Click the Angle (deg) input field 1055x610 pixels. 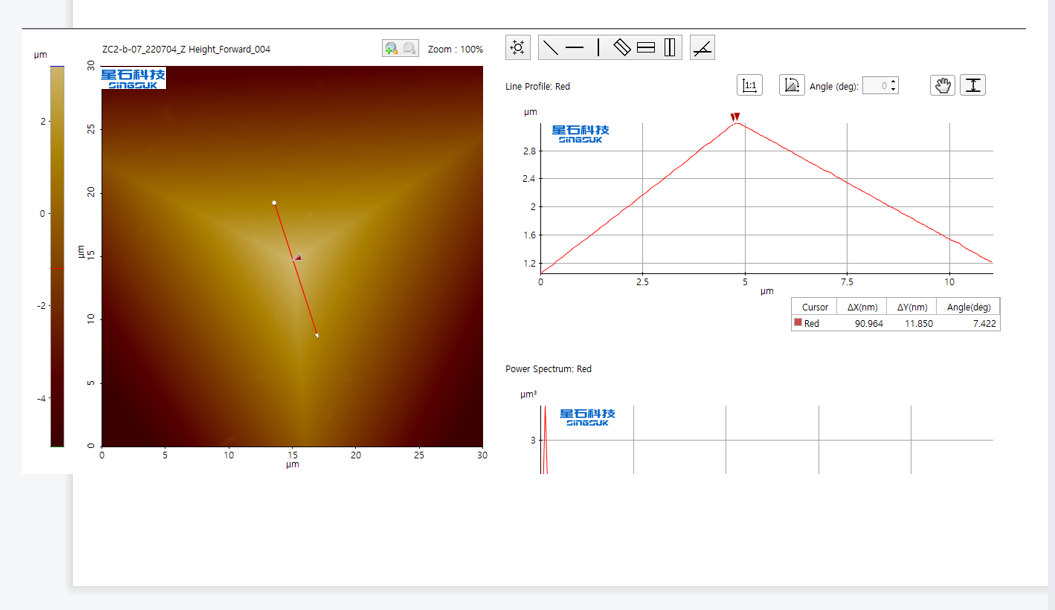875,86
